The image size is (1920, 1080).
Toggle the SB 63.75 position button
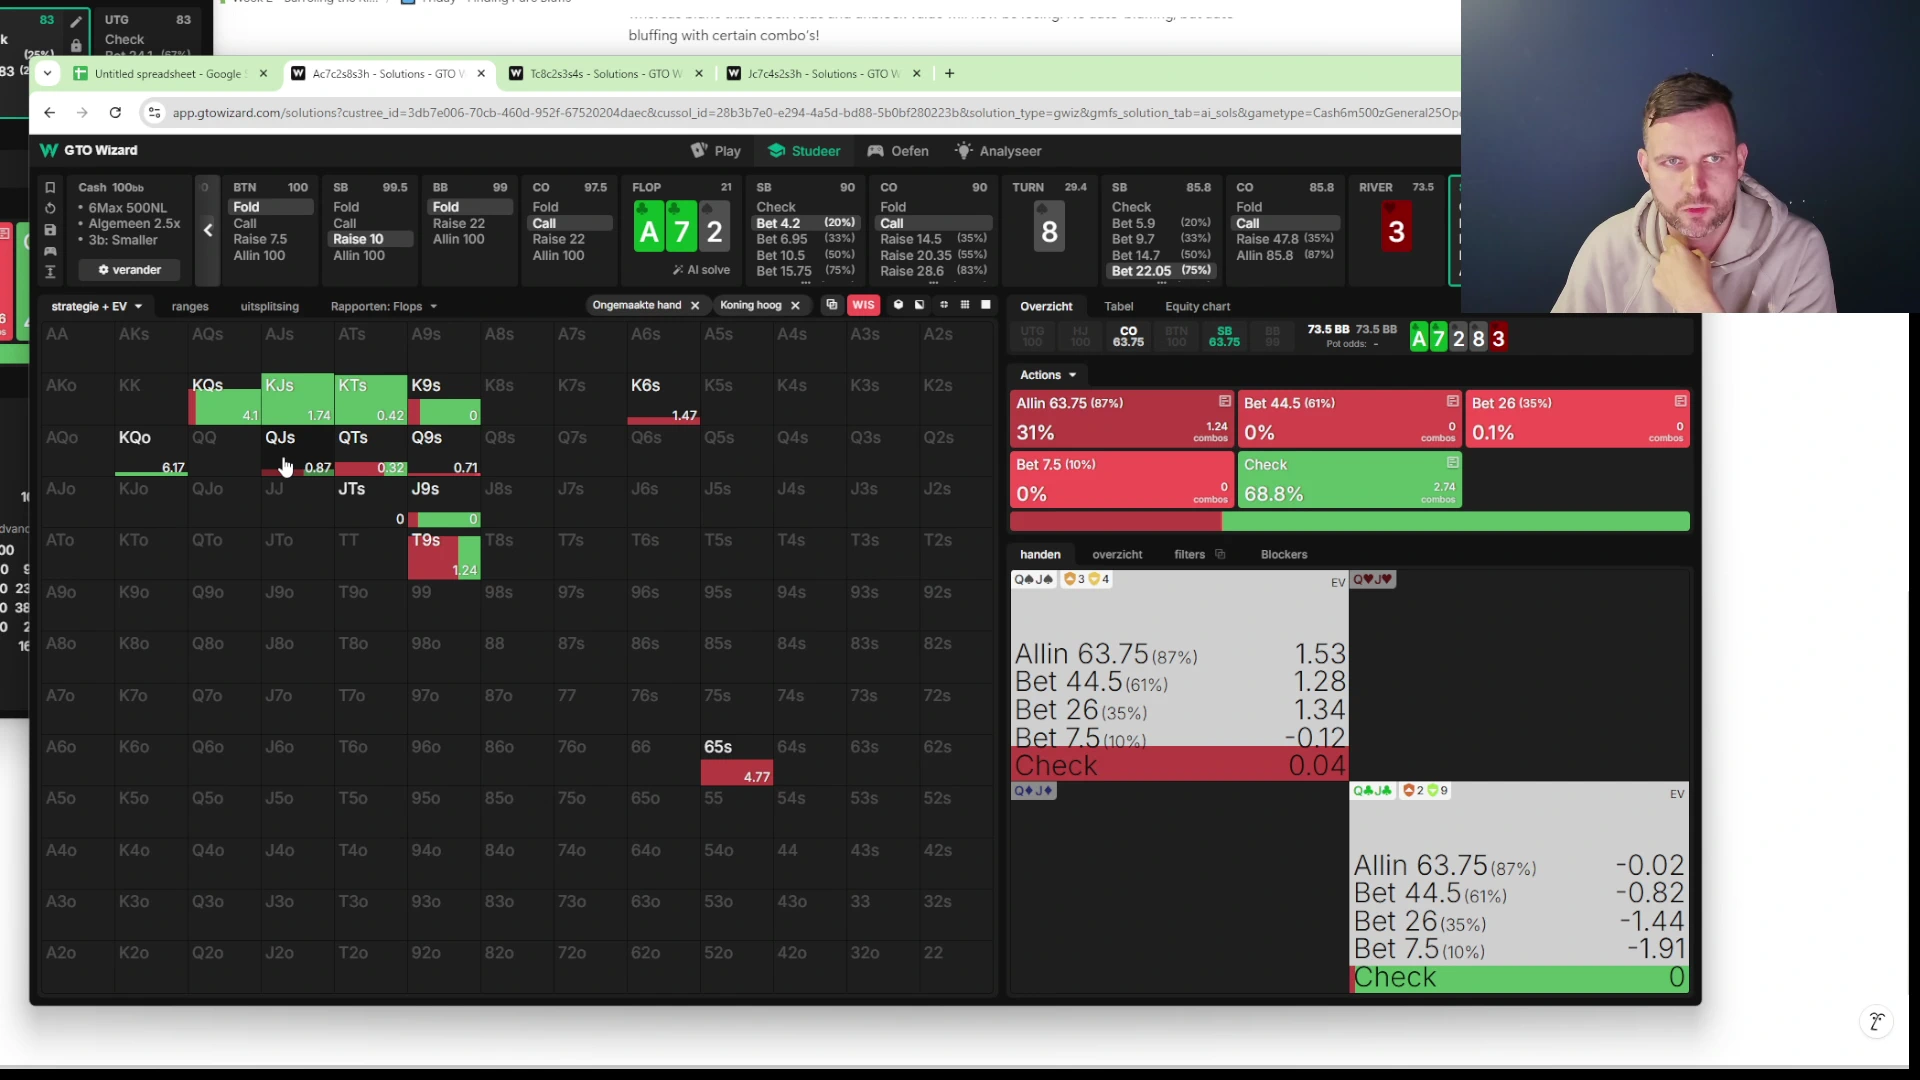(1224, 337)
